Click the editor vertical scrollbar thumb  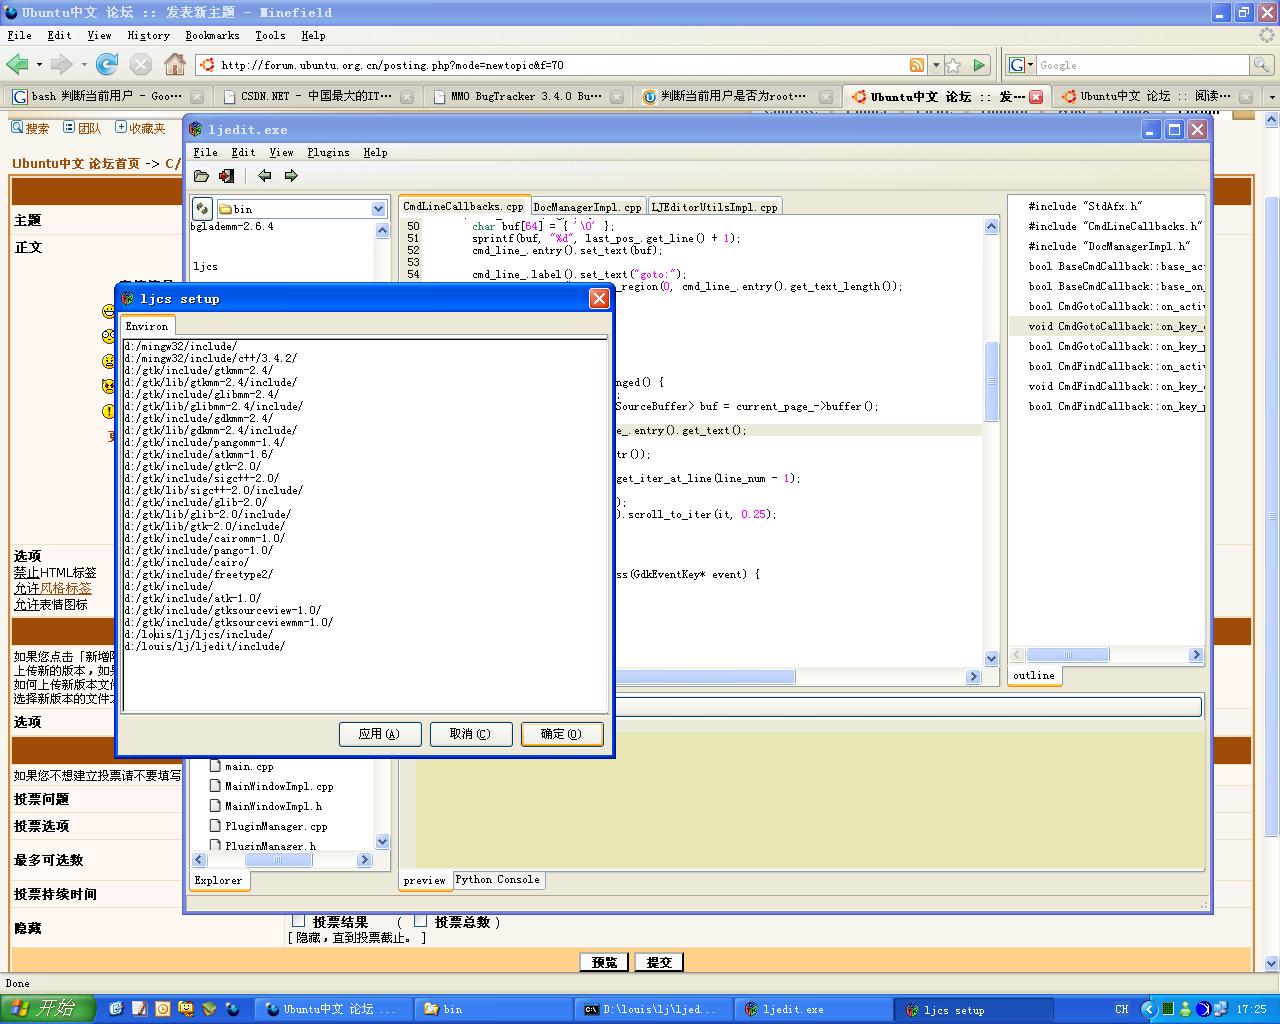click(991, 382)
